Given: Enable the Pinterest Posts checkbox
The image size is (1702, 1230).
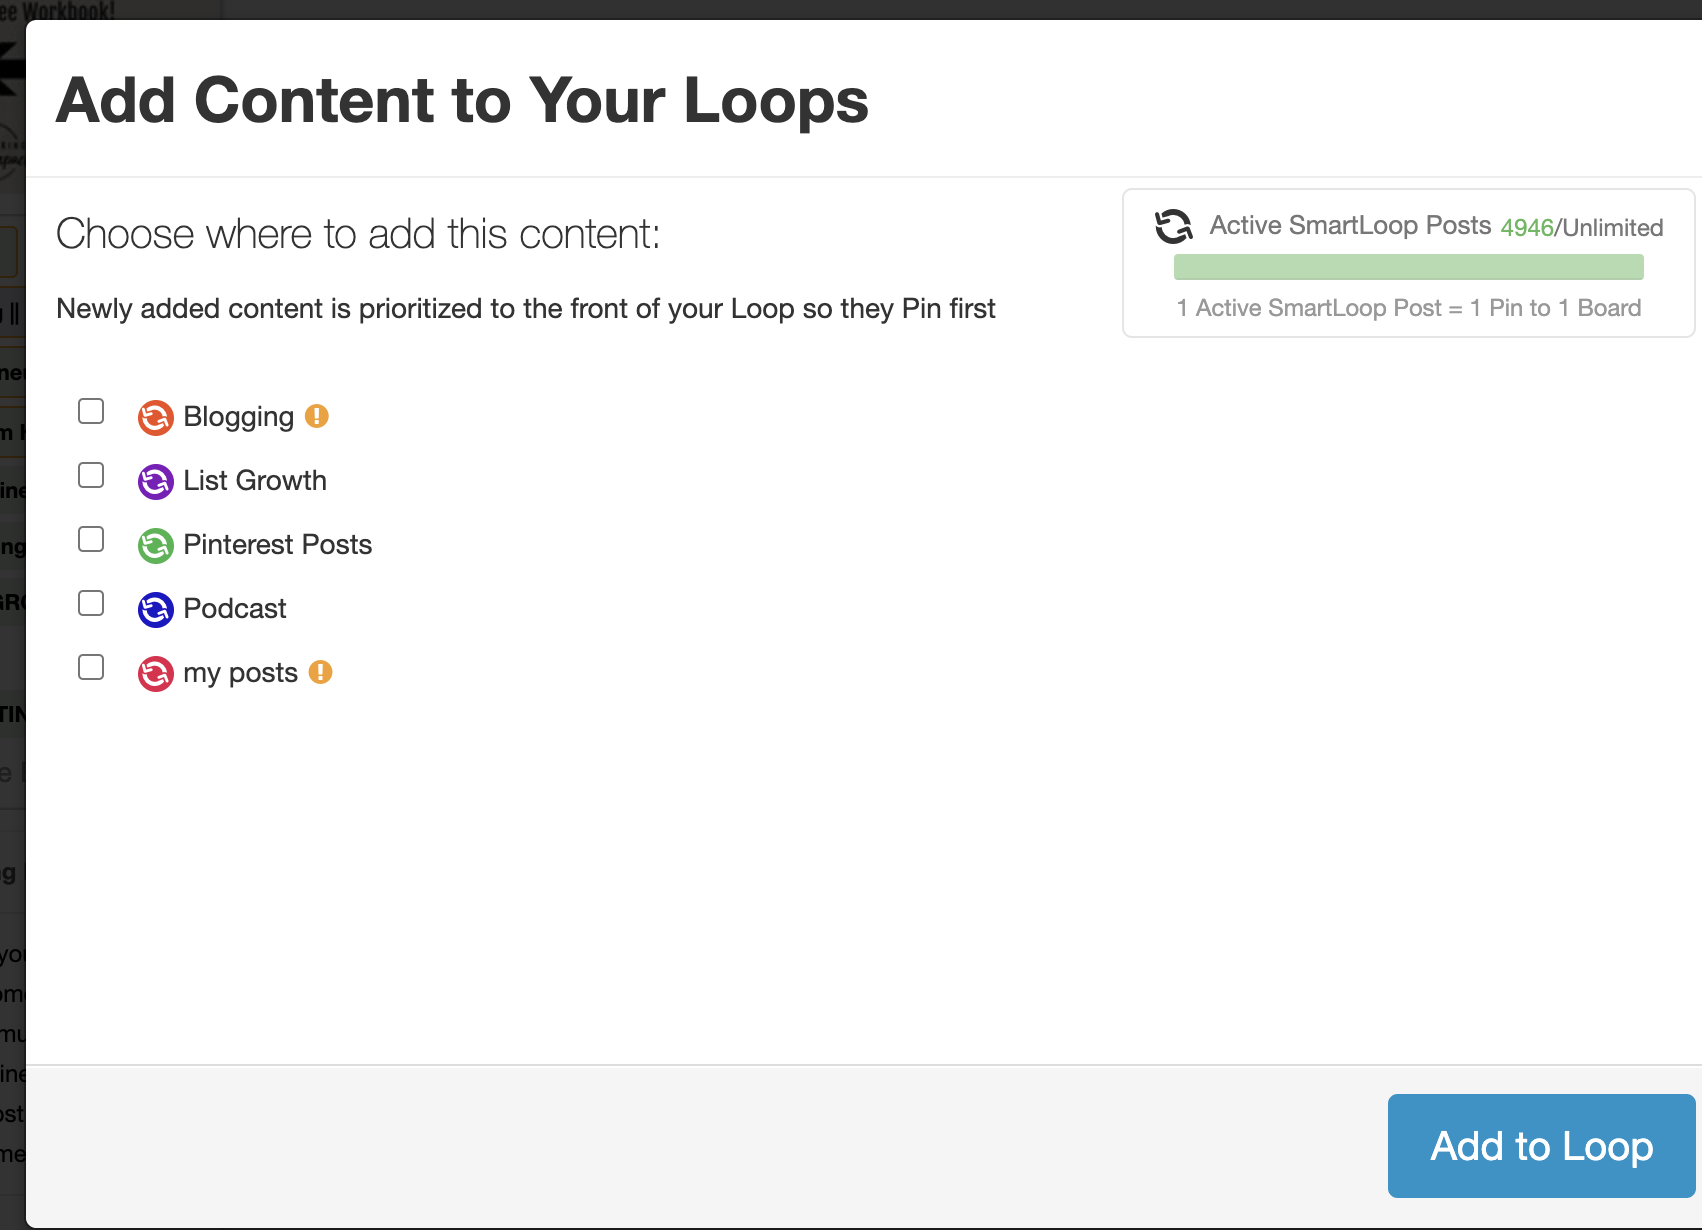Looking at the screenshot, I should point(91,539).
